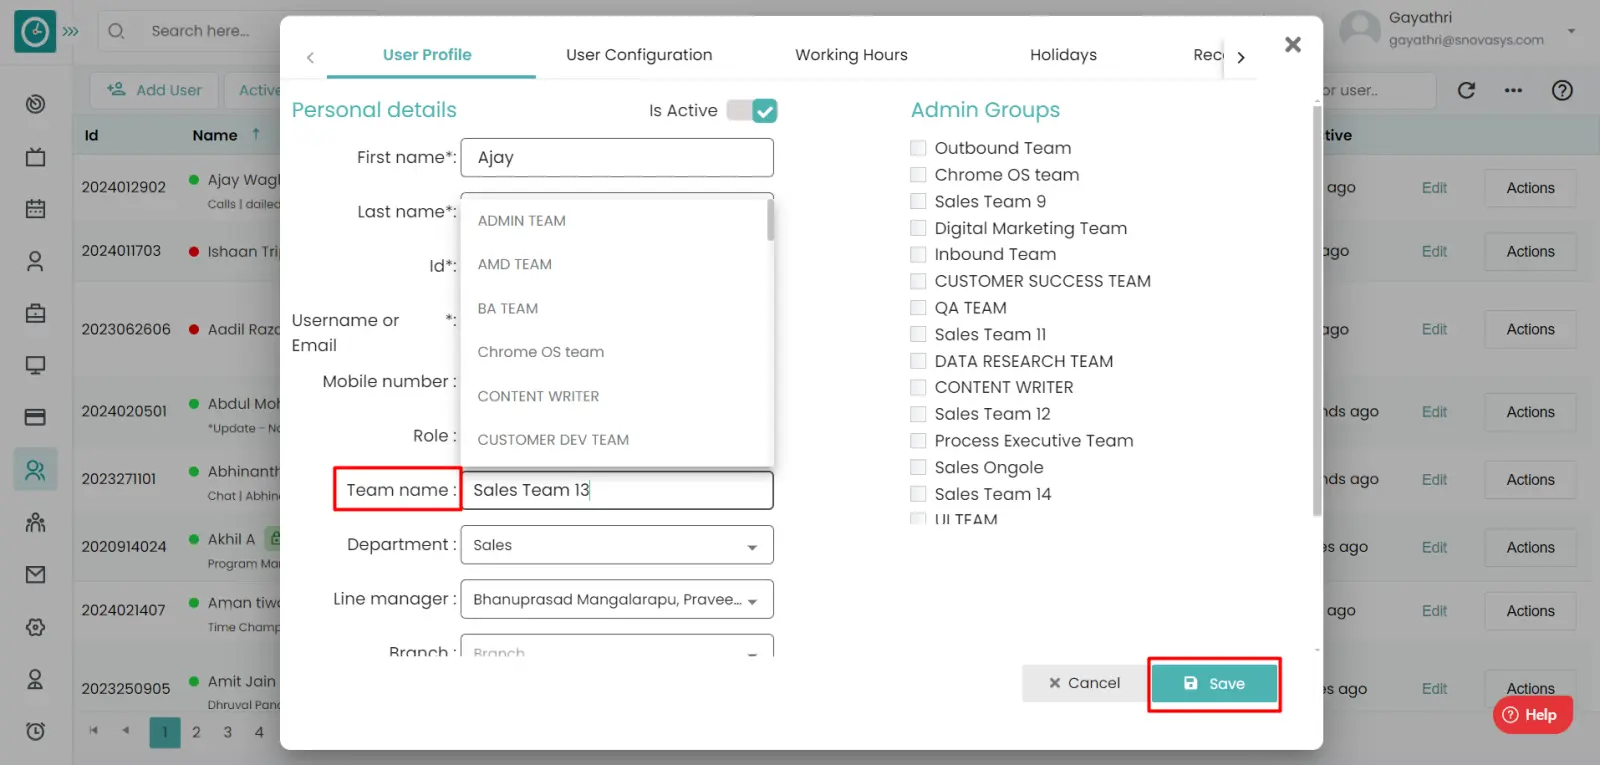Save the user profile changes
1600x765 pixels.
pyautogui.click(x=1214, y=684)
